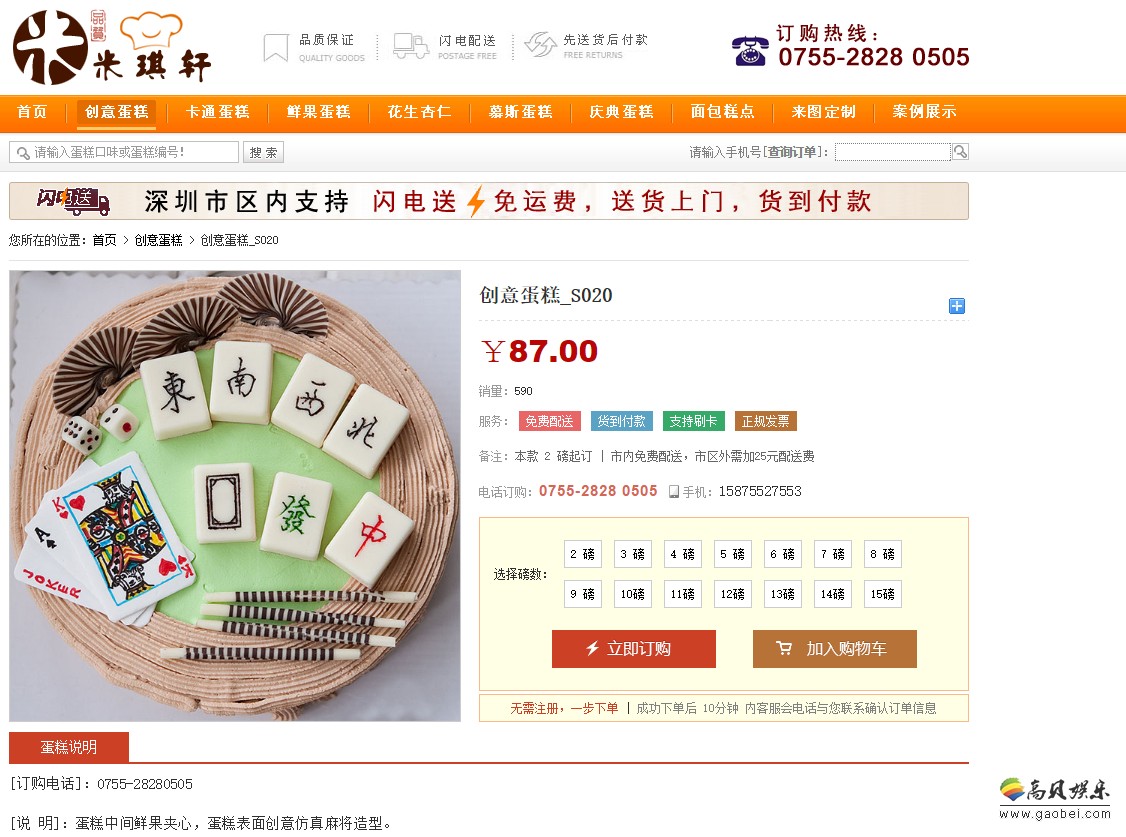The image size is (1126, 837).
Task: Click the 创意蛋糕 breadcrumb link
Action: tap(159, 240)
